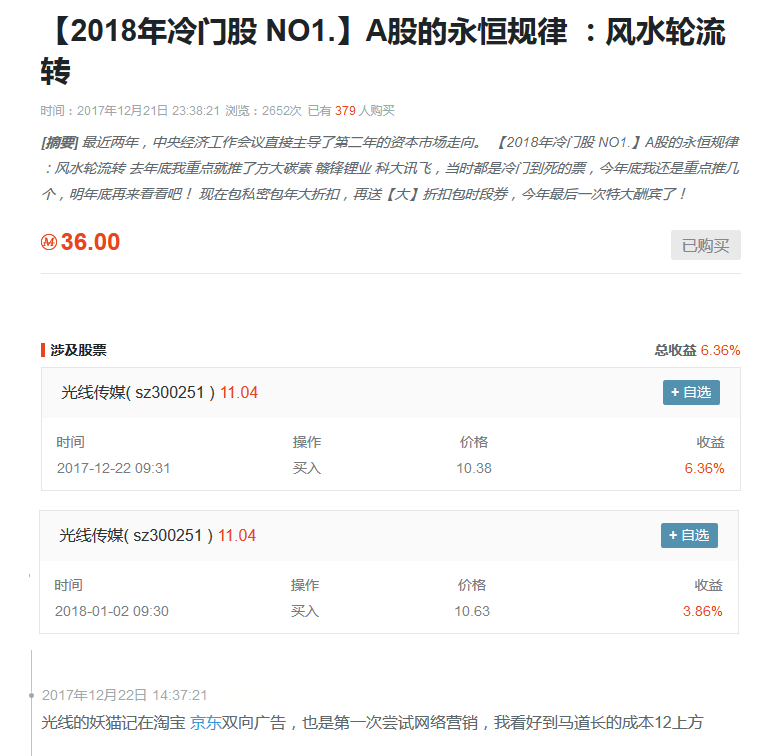The width and height of the screenshot is (773, 756).
Task: Click the 总收益 6.36% total return label
Action: [697, 350]
